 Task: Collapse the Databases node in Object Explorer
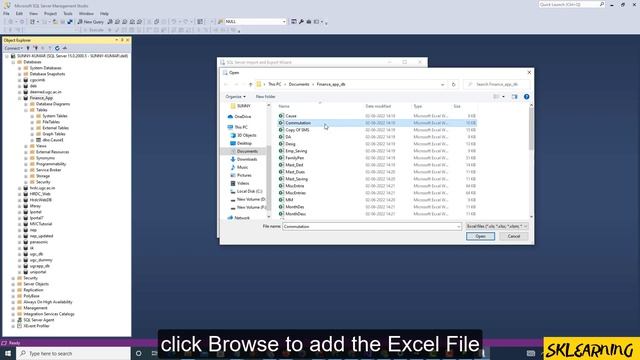(x=13, y=62)
